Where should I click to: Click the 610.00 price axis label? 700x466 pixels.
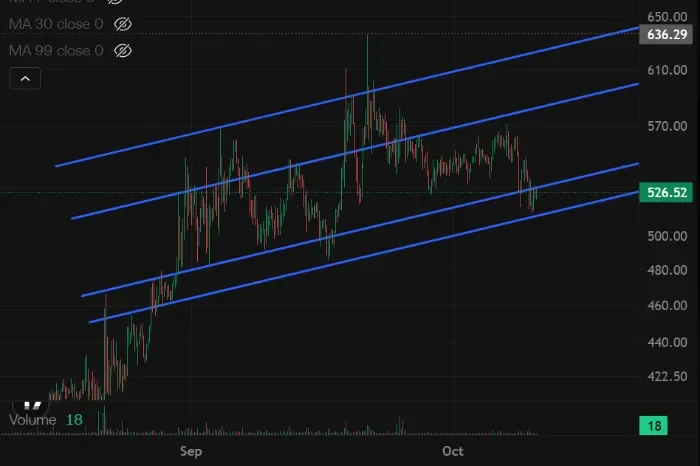(667, 70)
